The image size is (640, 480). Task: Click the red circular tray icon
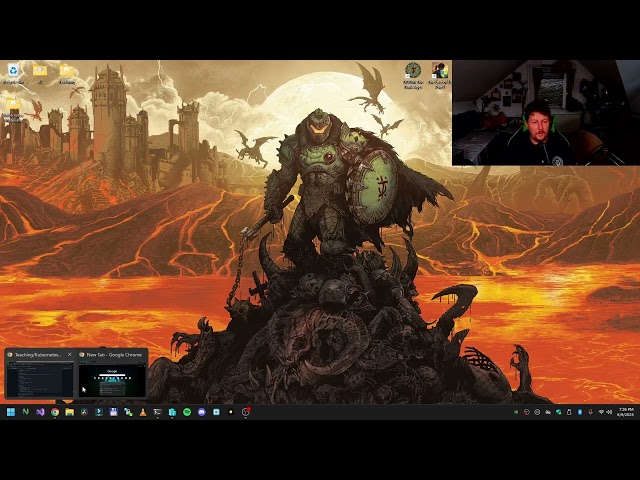[x=527, y=412]
